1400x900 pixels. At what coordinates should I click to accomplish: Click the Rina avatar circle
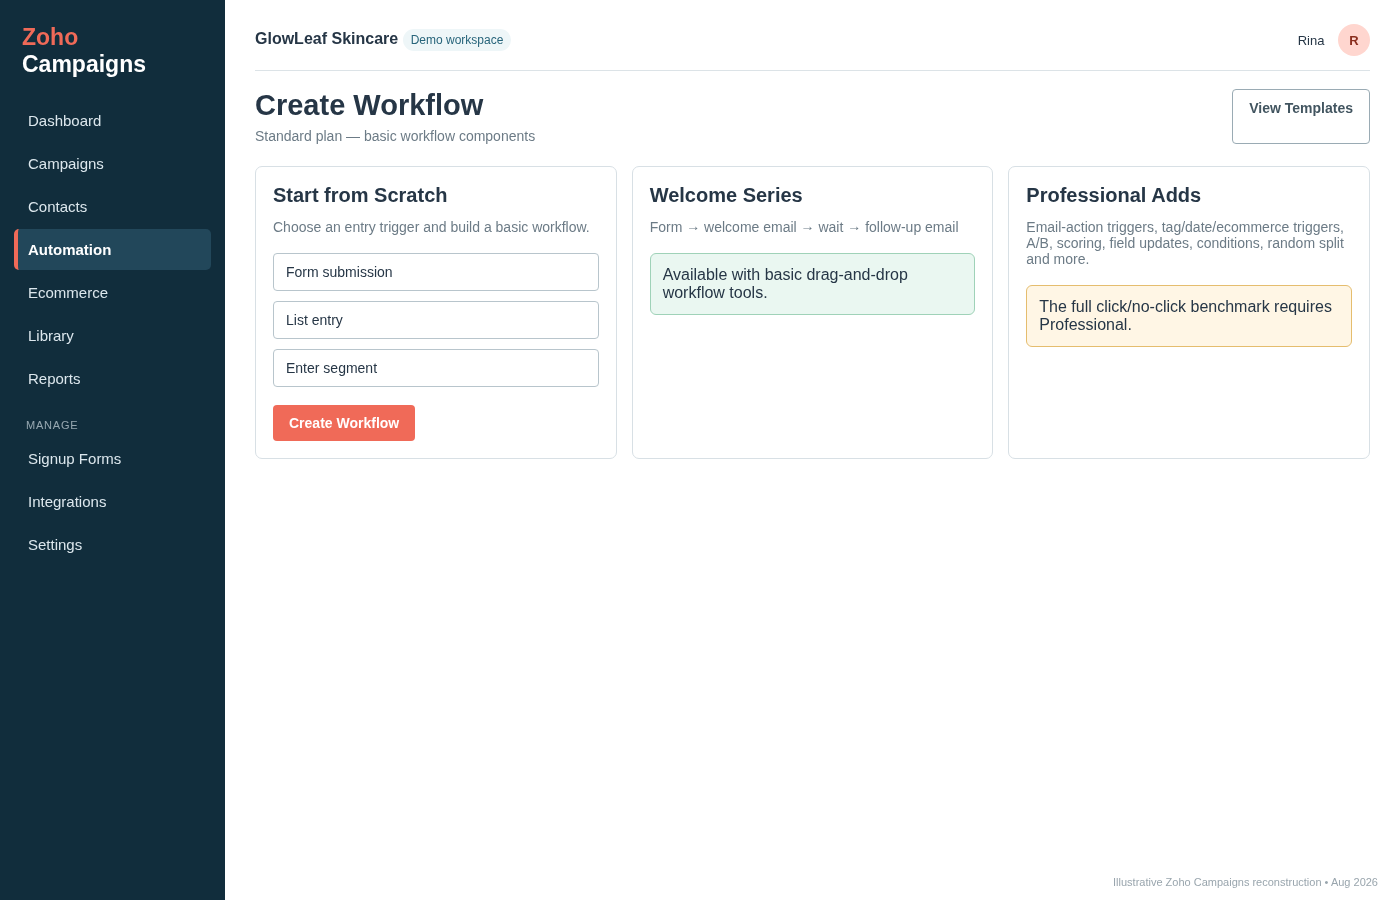click(1354, 40)
